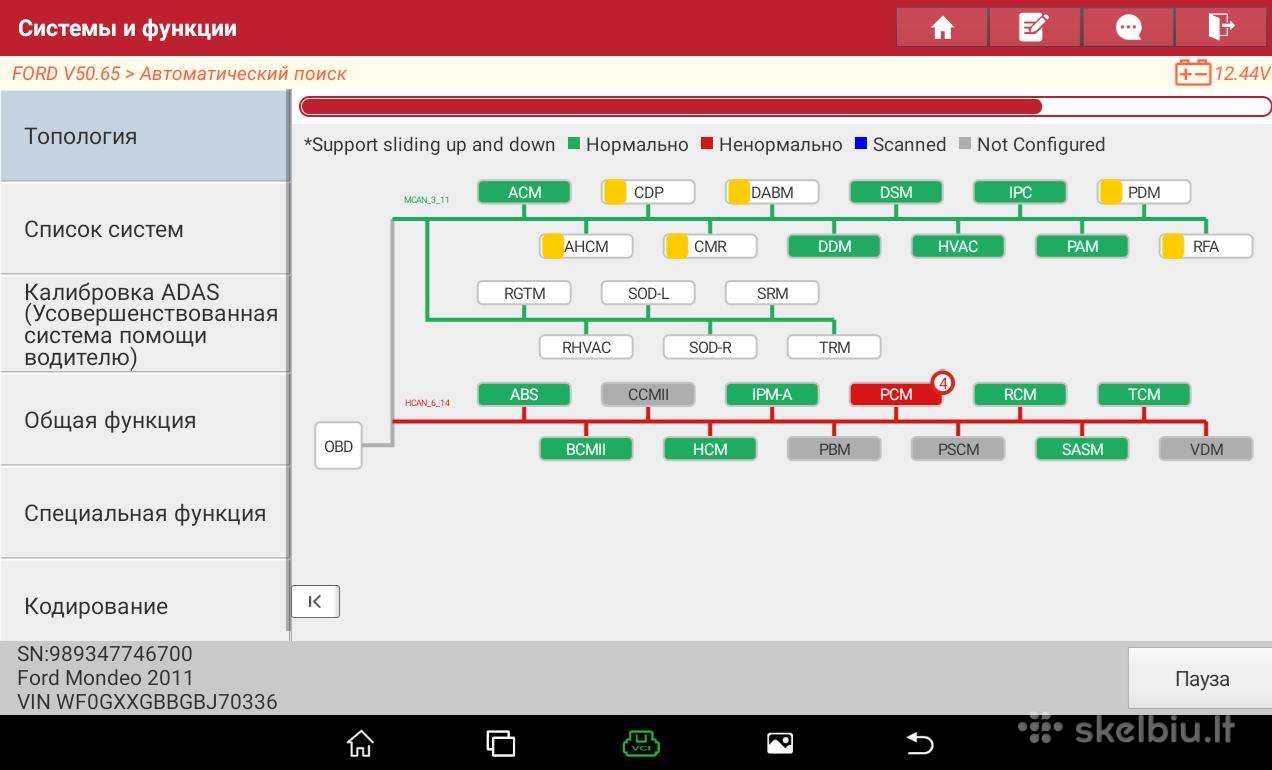The width and height of the screenshot is (1272, 770).
Task: Click the scan progress bar
Action: (785, 107)
